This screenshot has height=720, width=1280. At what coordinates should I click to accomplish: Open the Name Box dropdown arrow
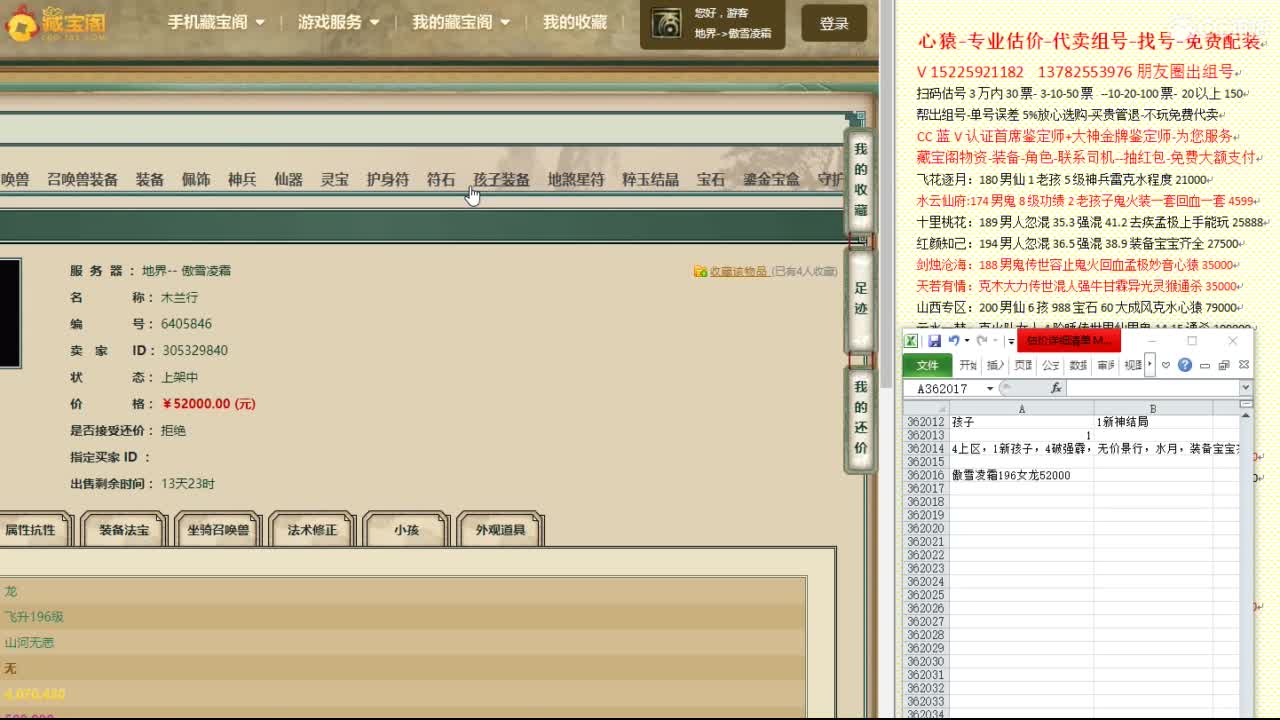tap(989, 388)
